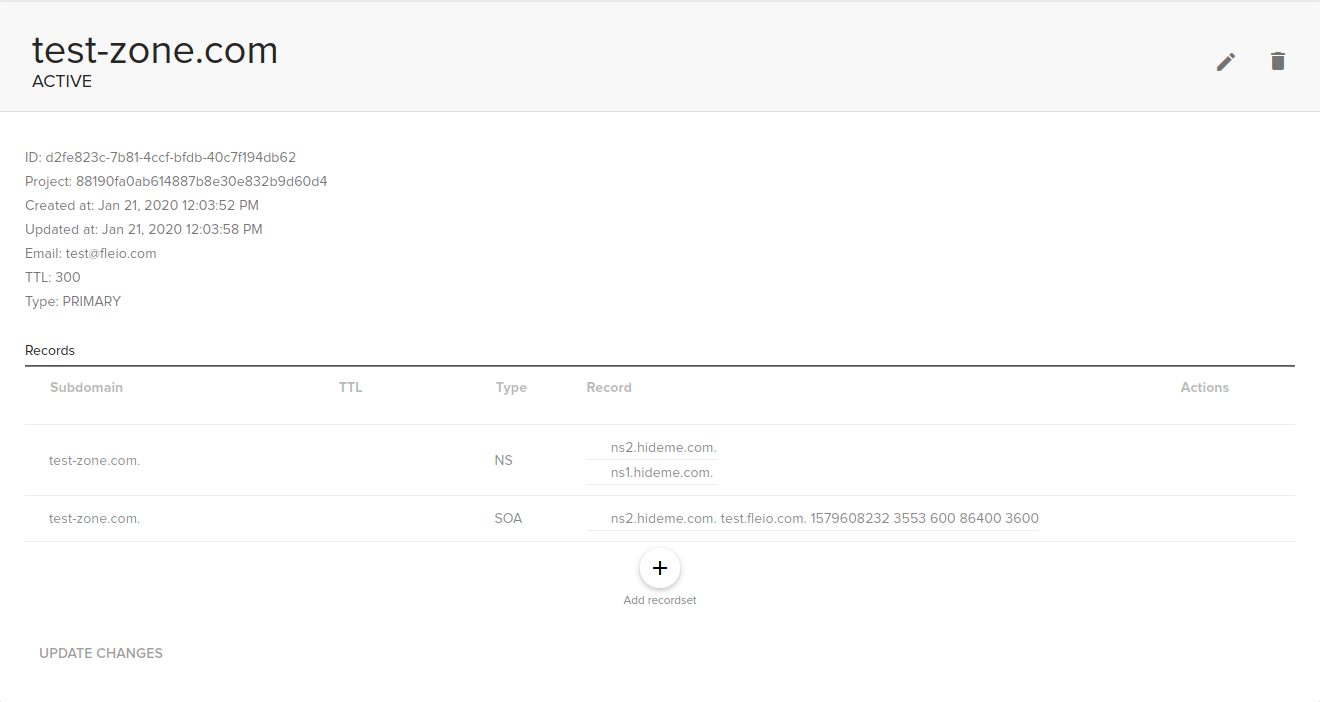Click the pencil edit zone icon
Screen dimensions: 1320x702
tap(1225, 62)
